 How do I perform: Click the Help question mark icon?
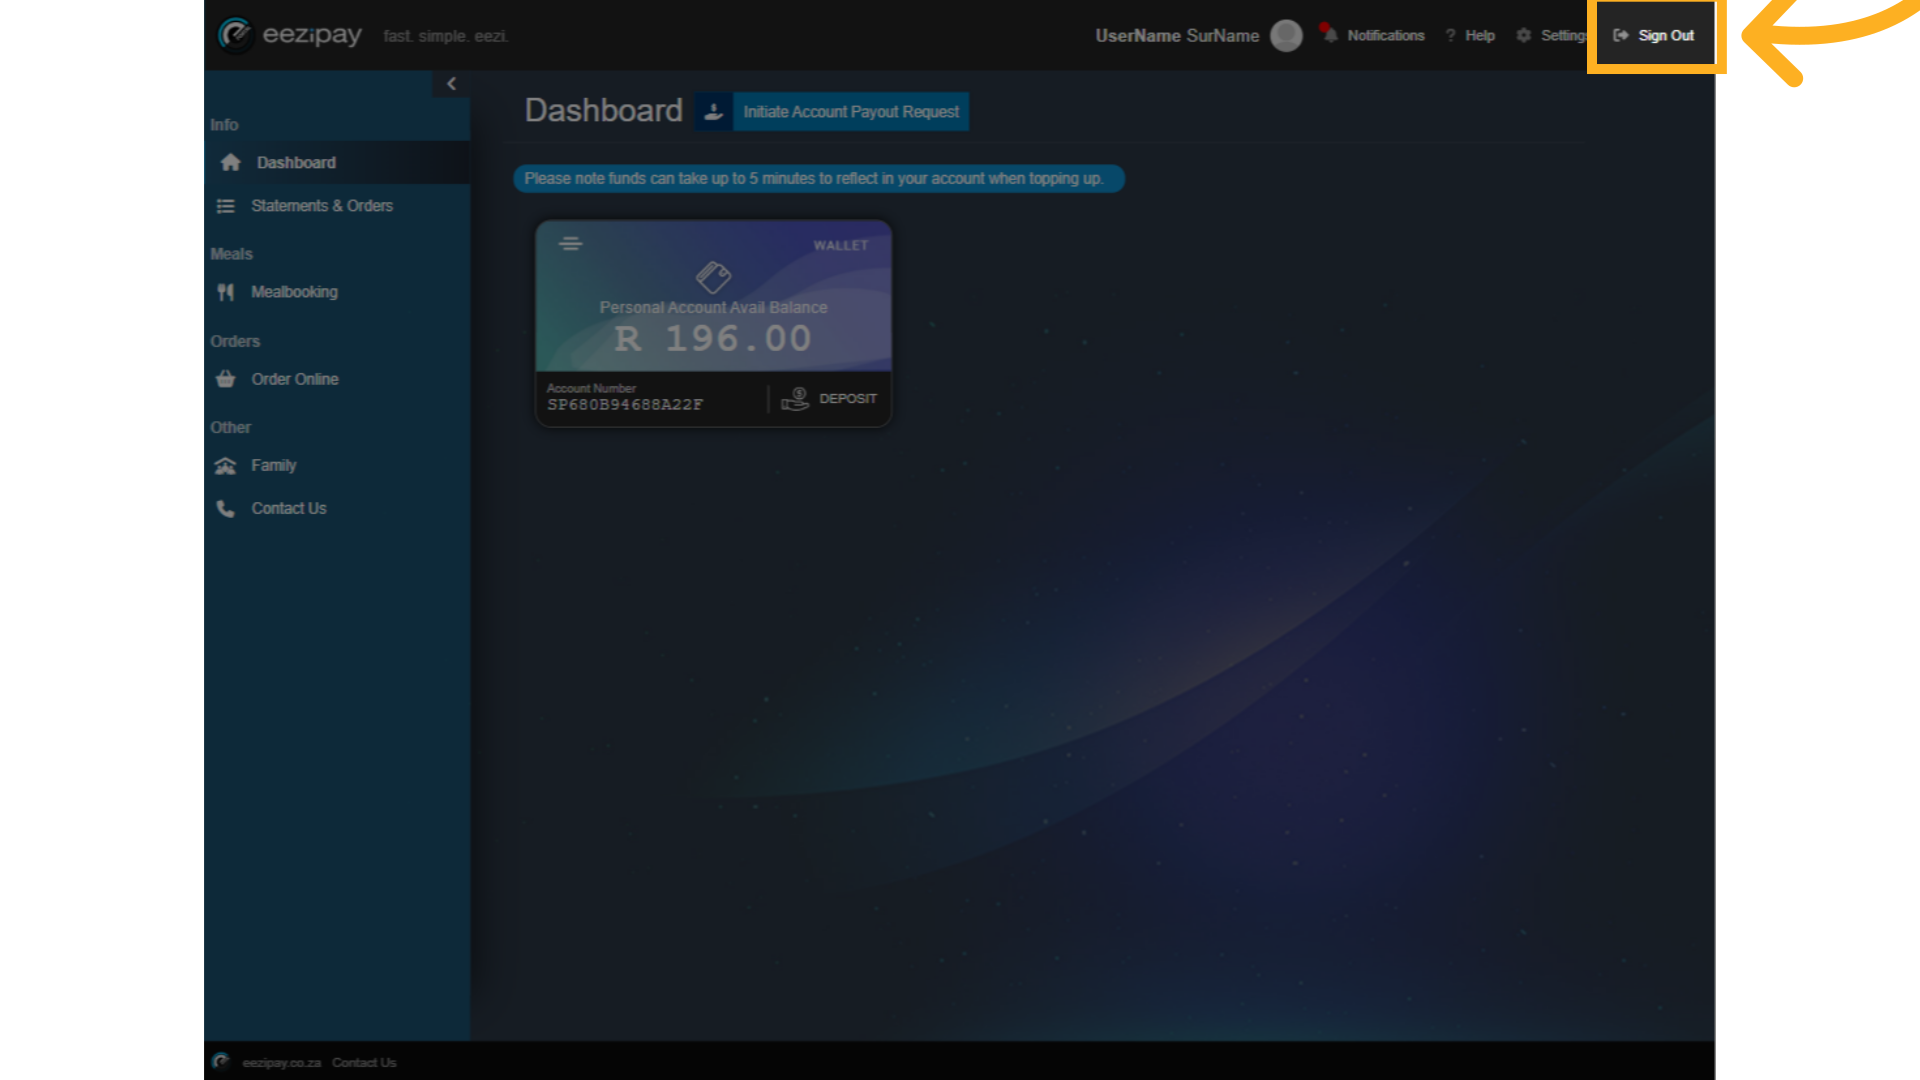tap(1451, 36)
